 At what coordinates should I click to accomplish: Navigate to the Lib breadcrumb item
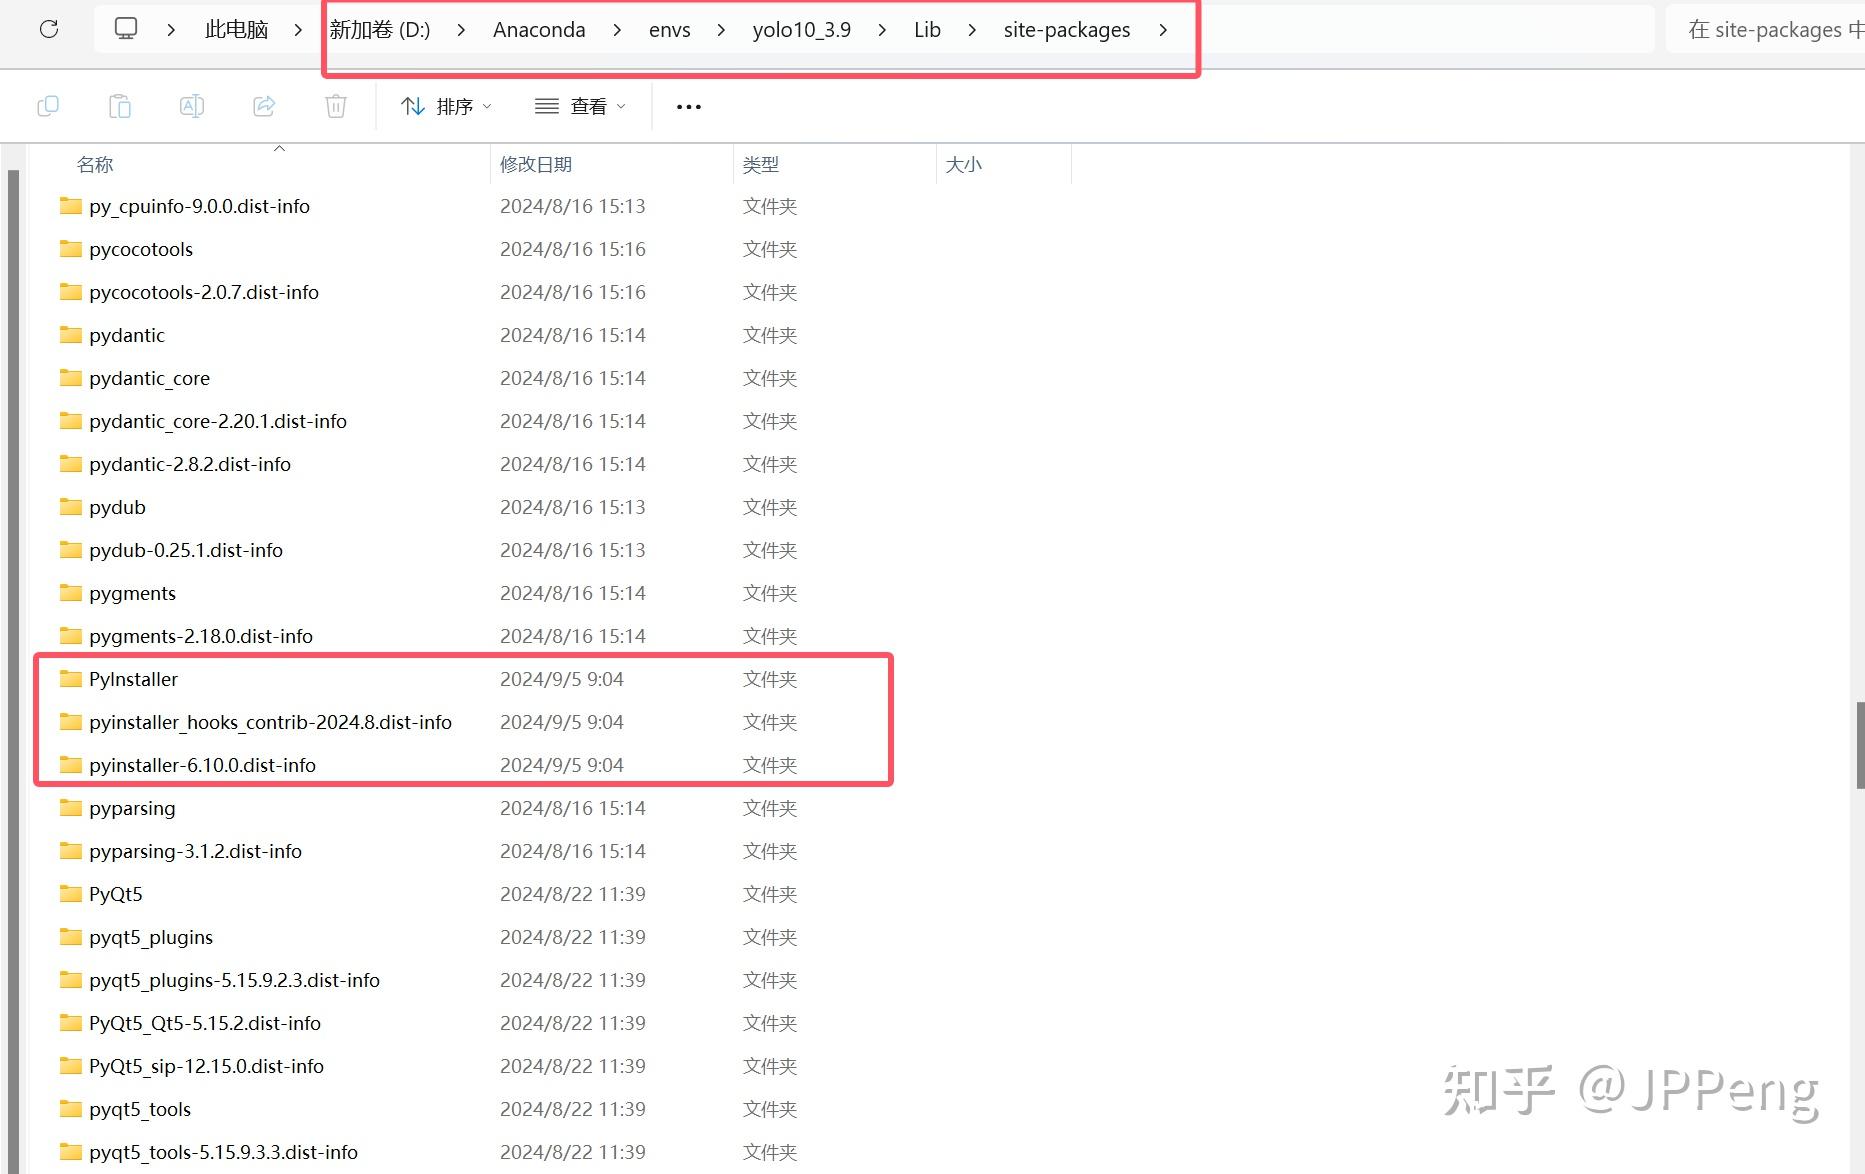[x=926, y=30]
